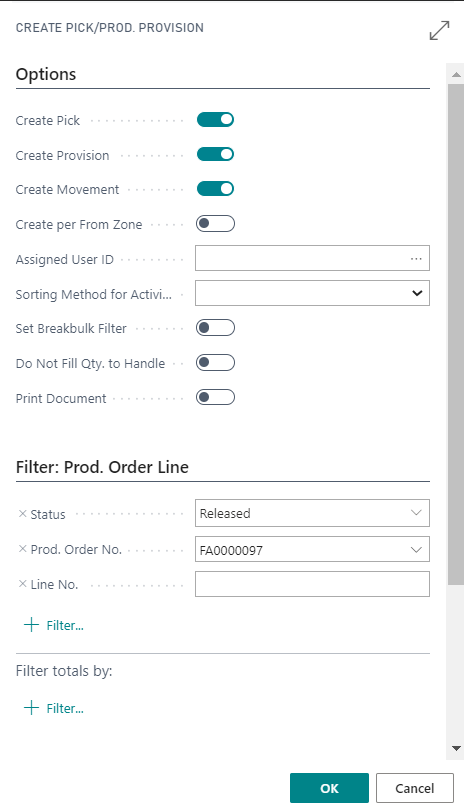464x811 pixels.
Task: Turn off the Create Provision toggle
Action: coord(215,154)
